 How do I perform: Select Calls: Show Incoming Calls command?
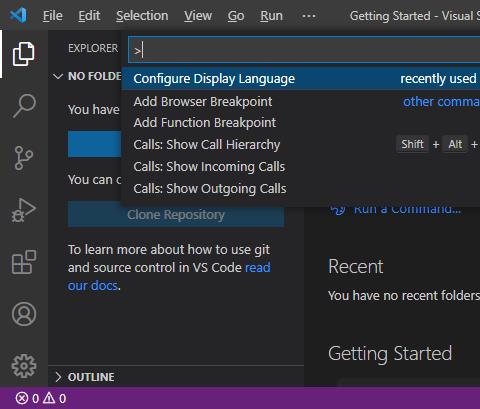(301, 166)
